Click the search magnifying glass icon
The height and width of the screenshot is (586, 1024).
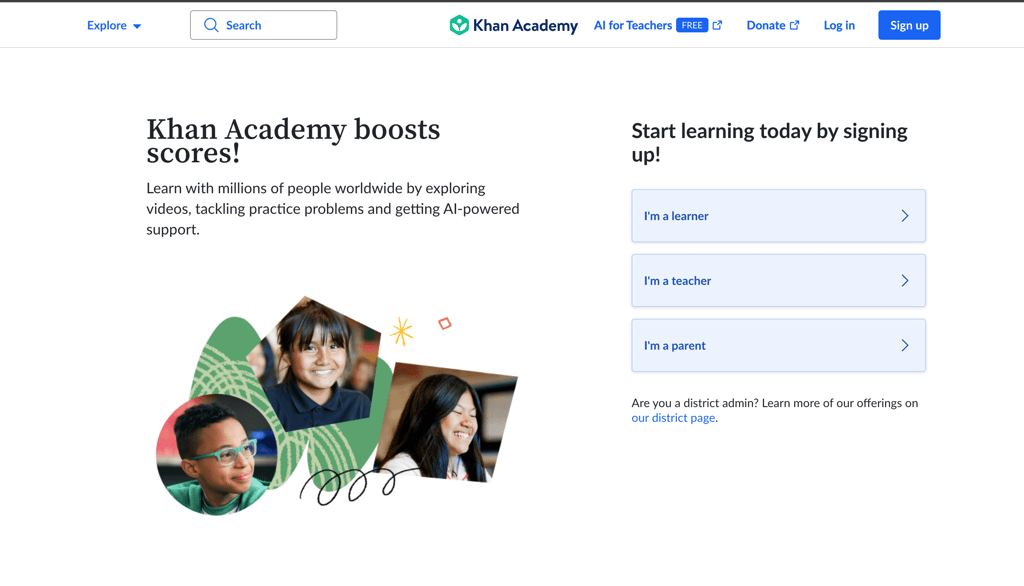coord(210,24)
